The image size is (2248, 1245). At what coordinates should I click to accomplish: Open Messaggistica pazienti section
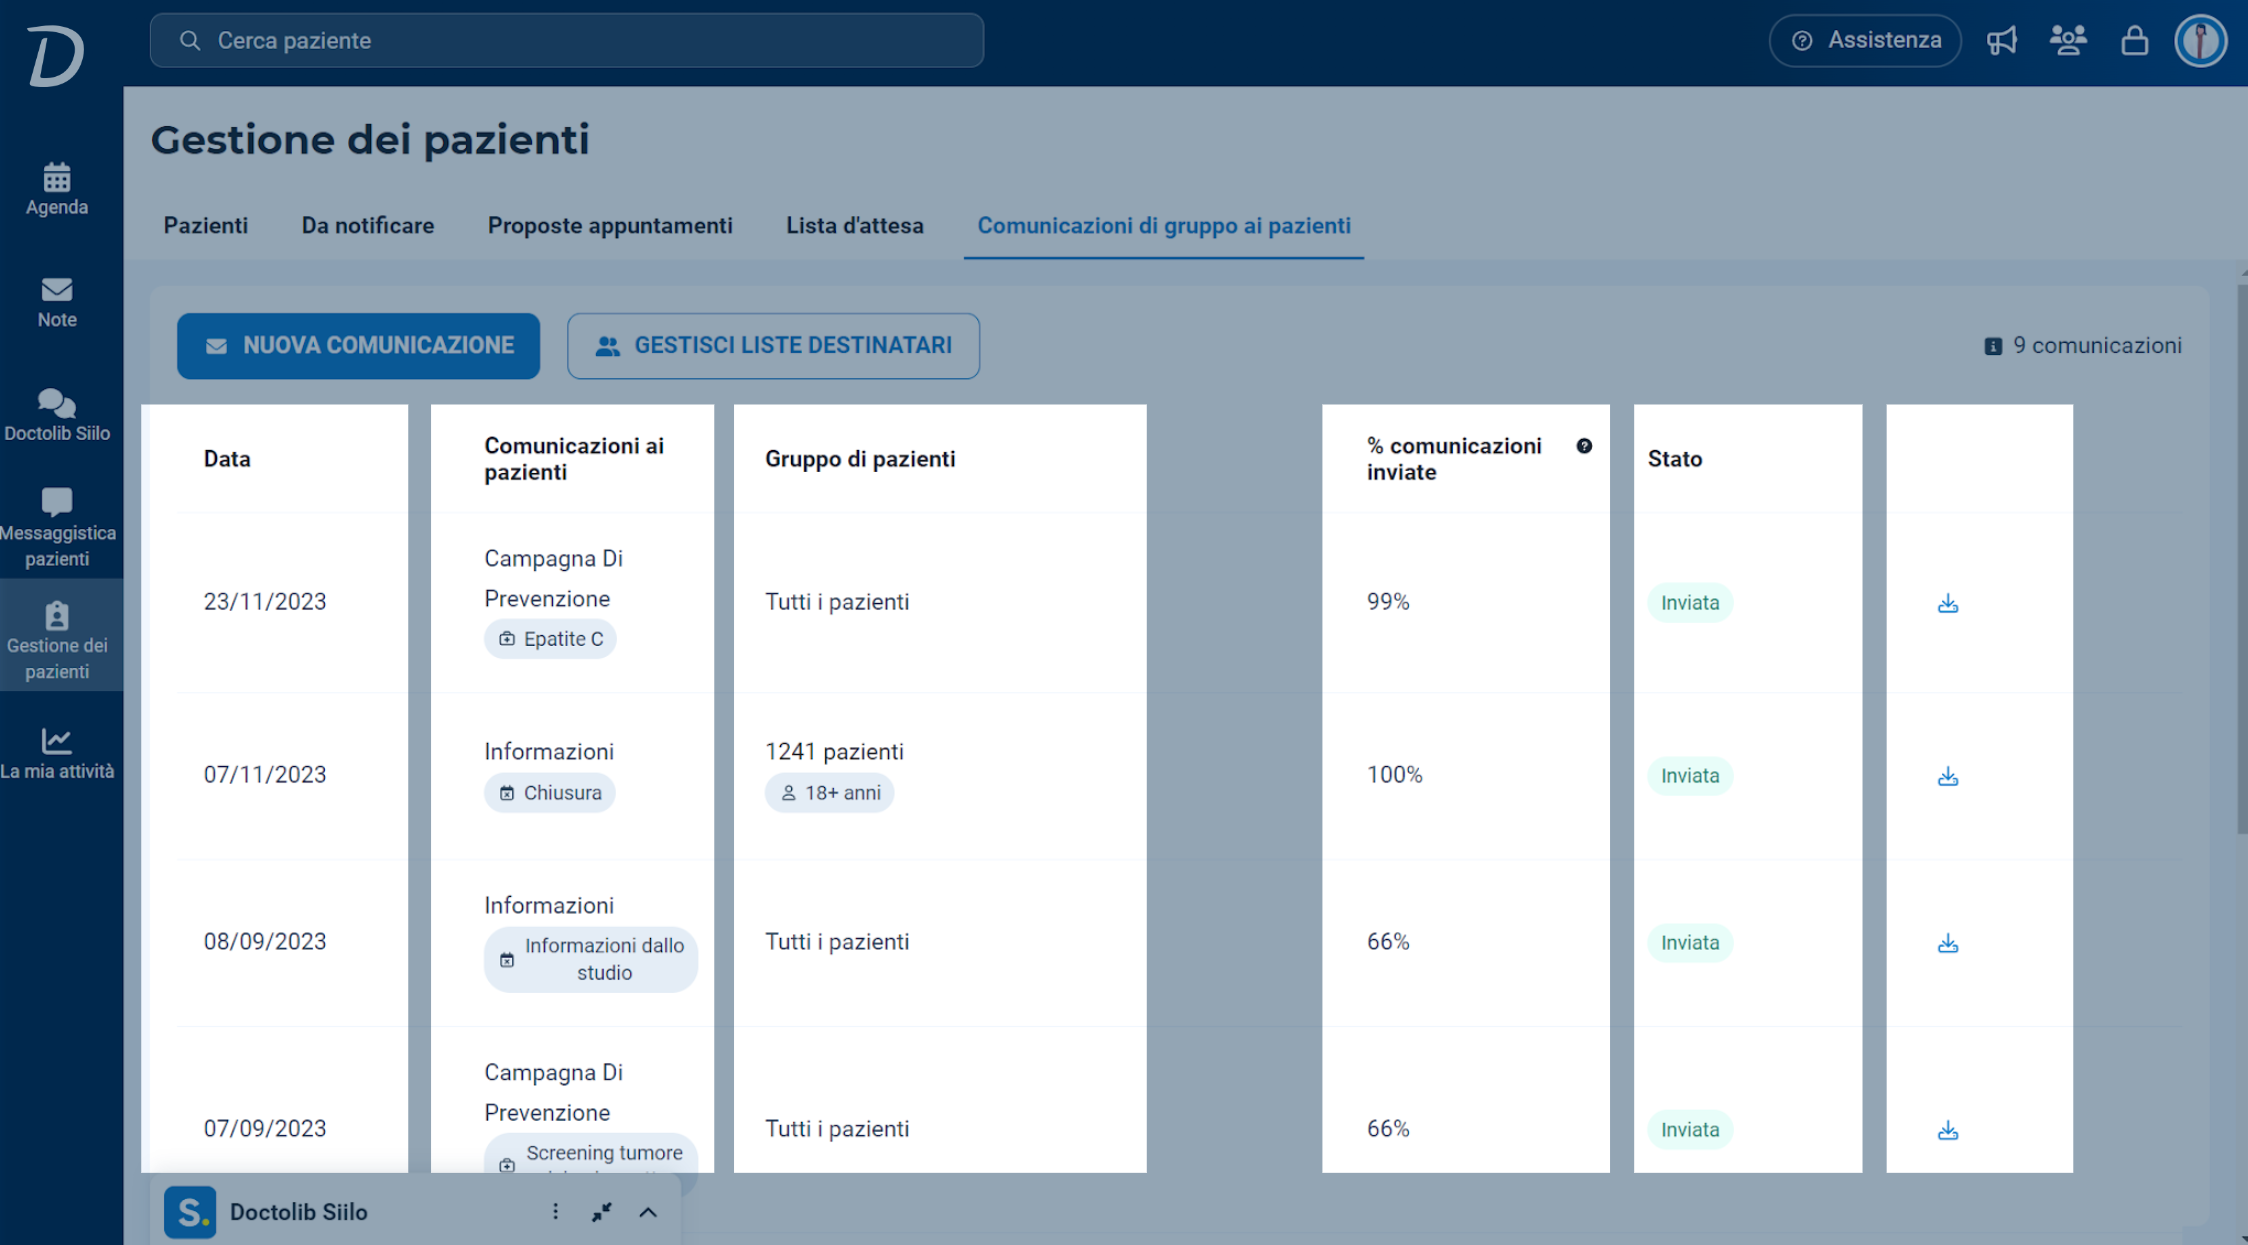(57, 527)
